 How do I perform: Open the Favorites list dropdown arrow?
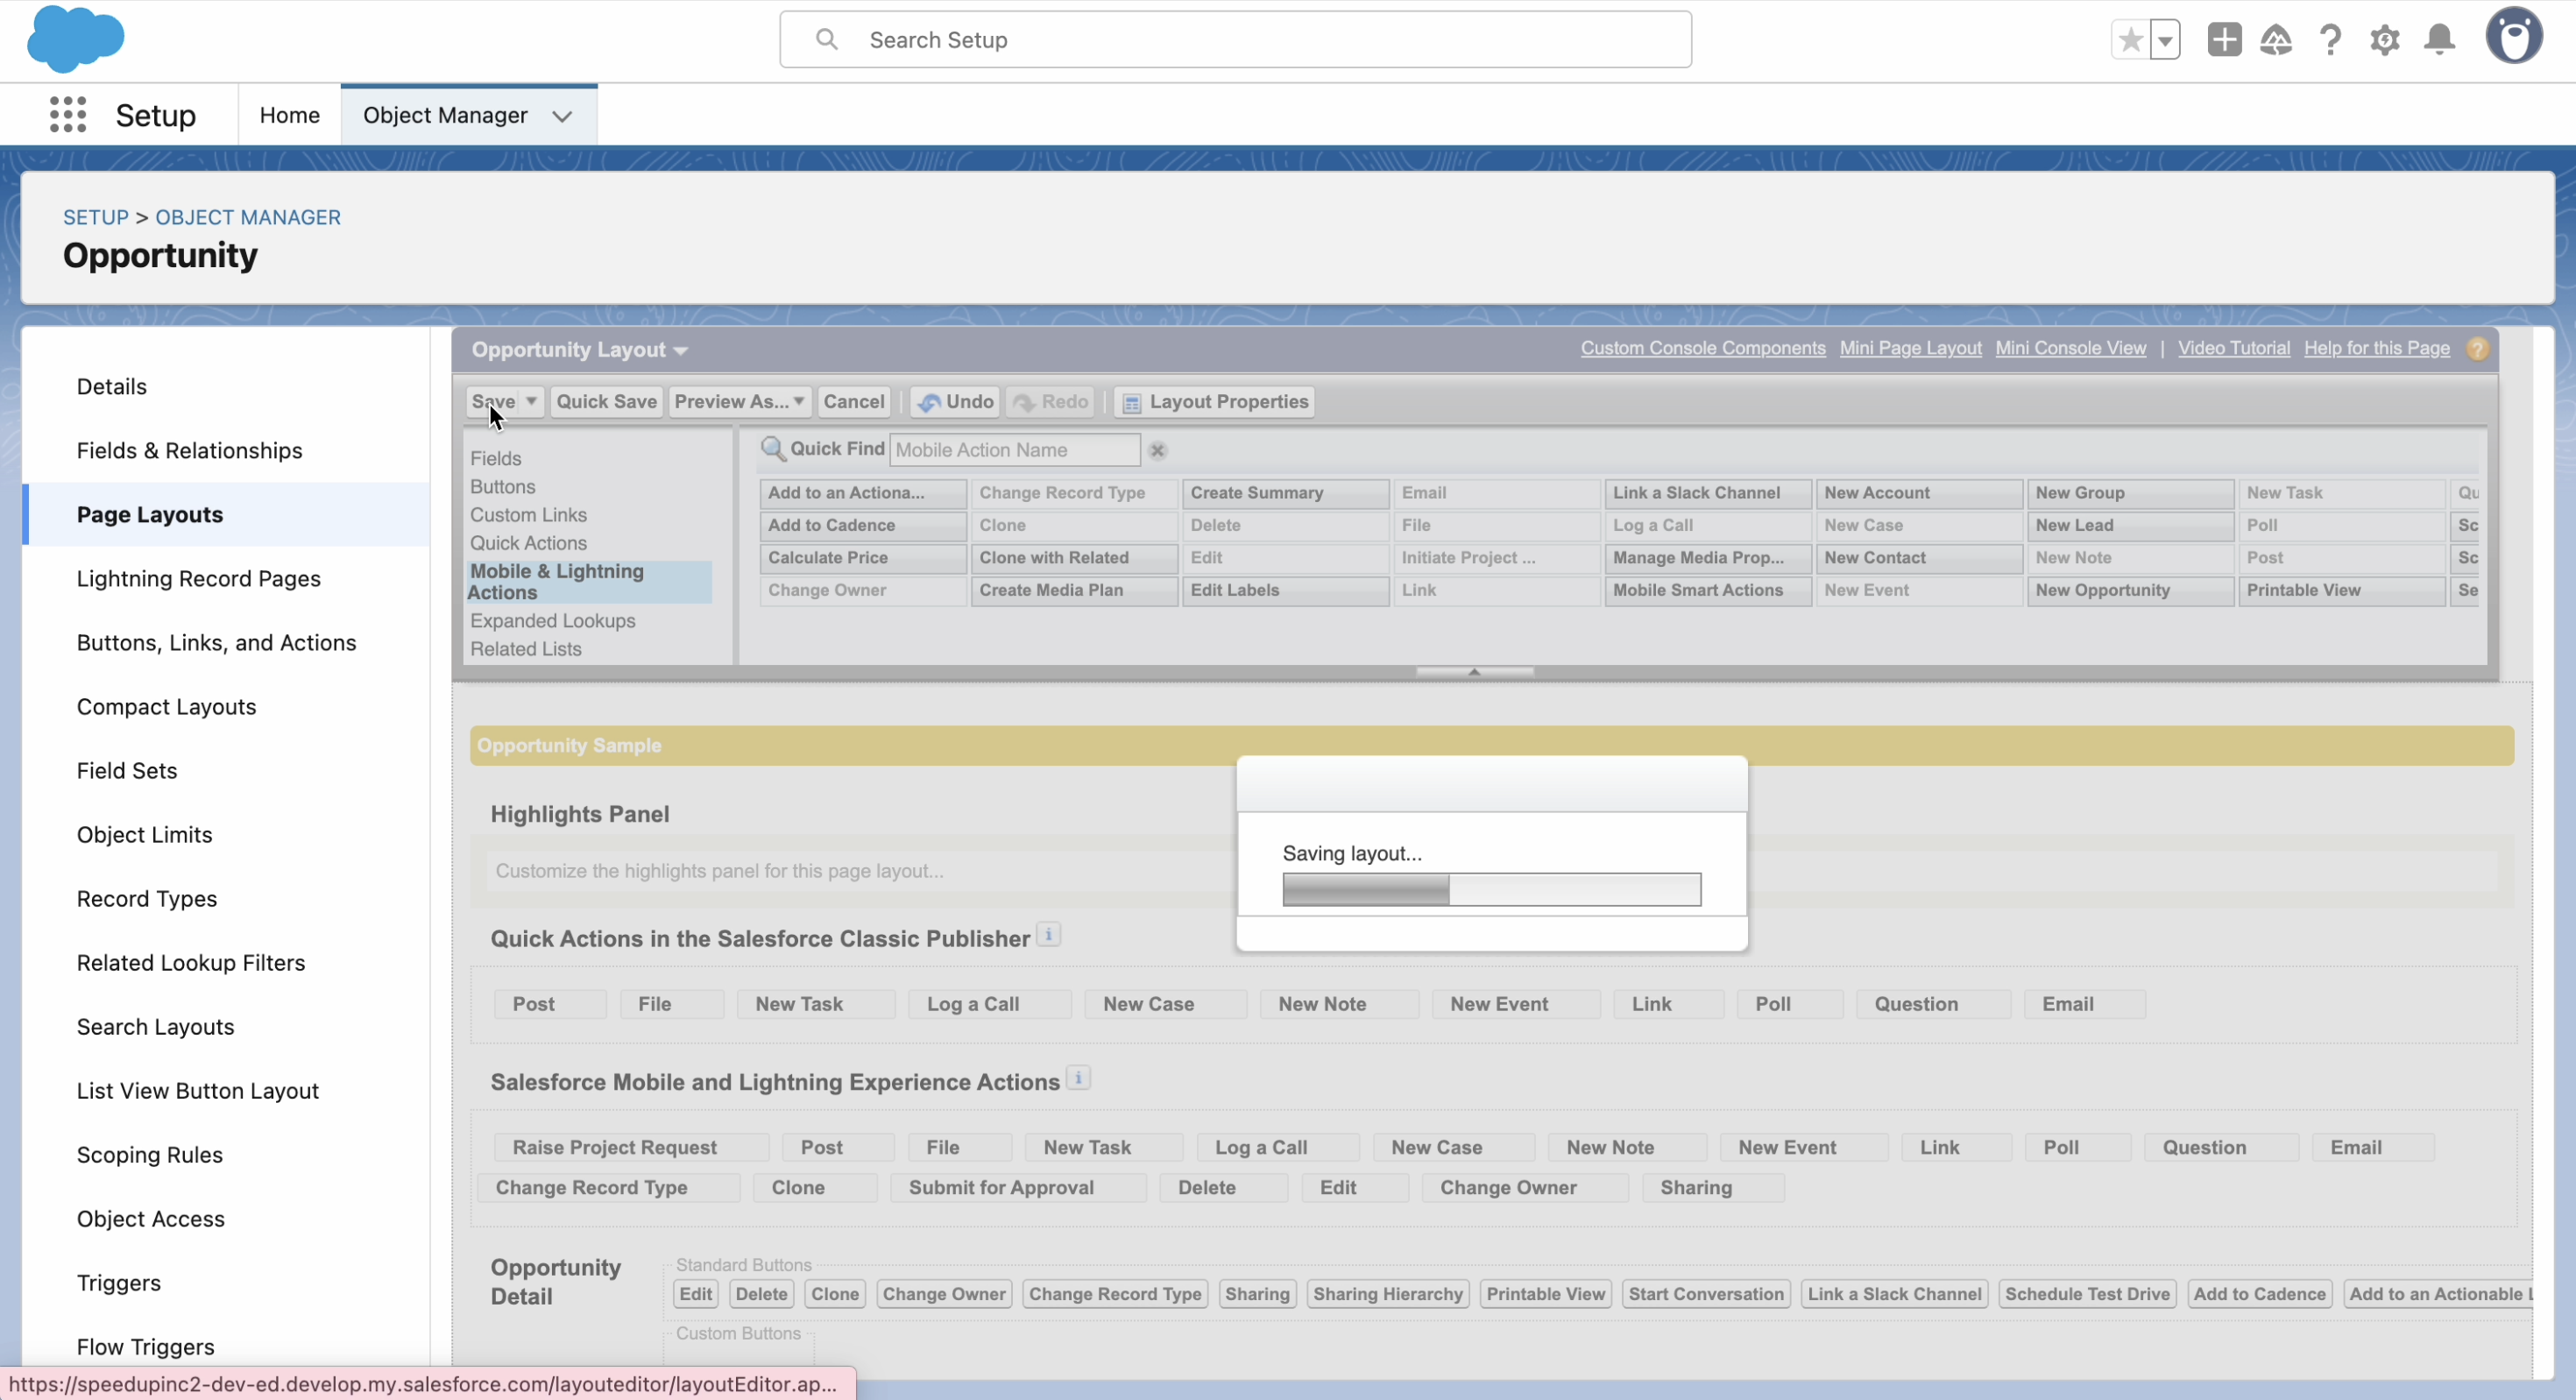tap(2165, 40)
